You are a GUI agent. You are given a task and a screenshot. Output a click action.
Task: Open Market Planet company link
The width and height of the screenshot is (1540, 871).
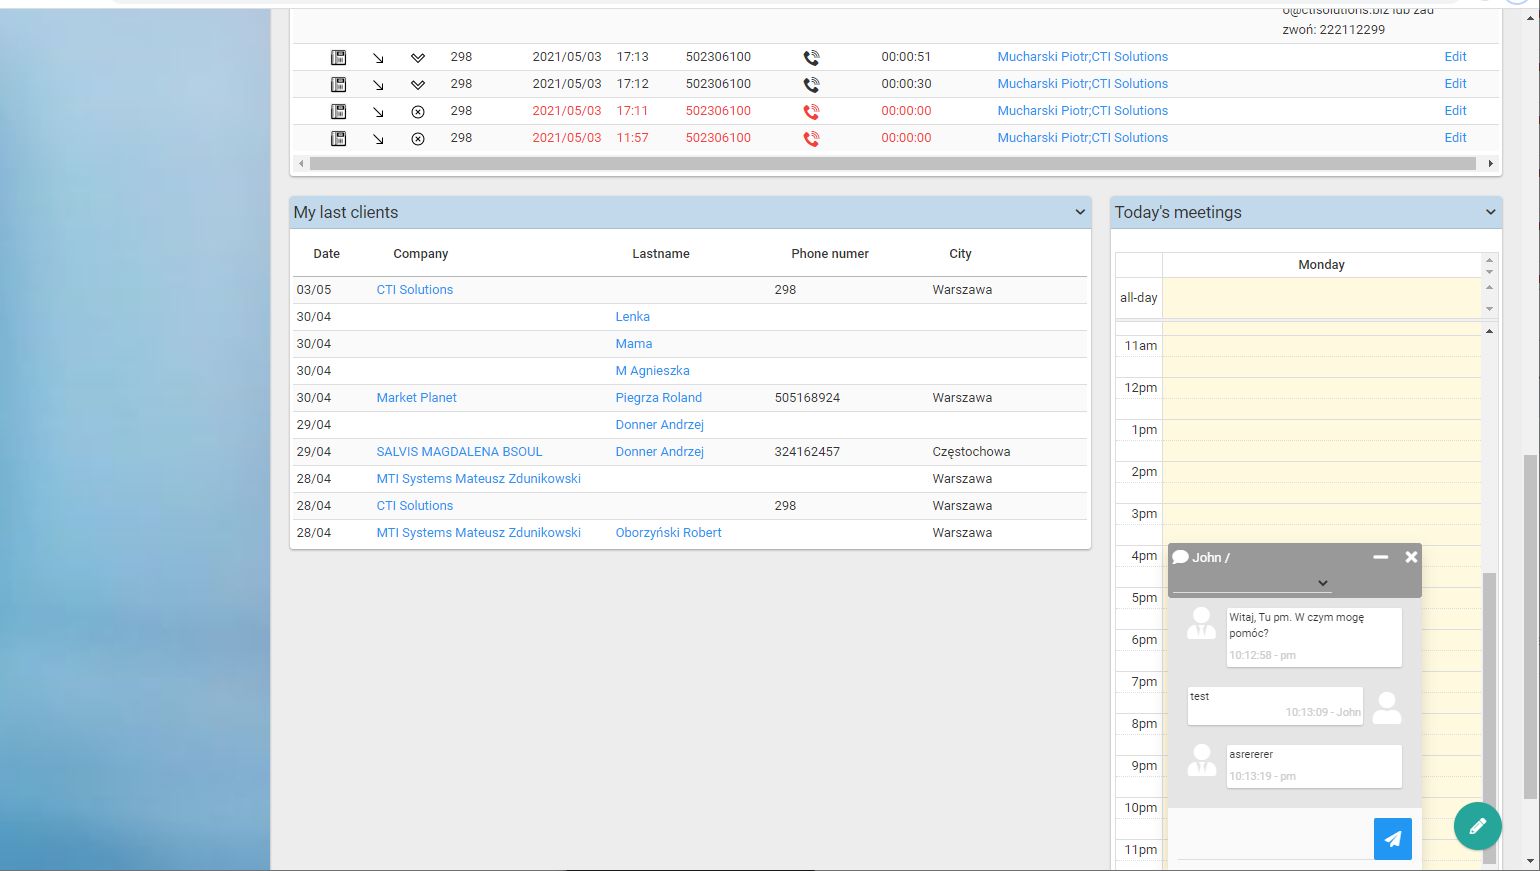(x=416, y=398)
